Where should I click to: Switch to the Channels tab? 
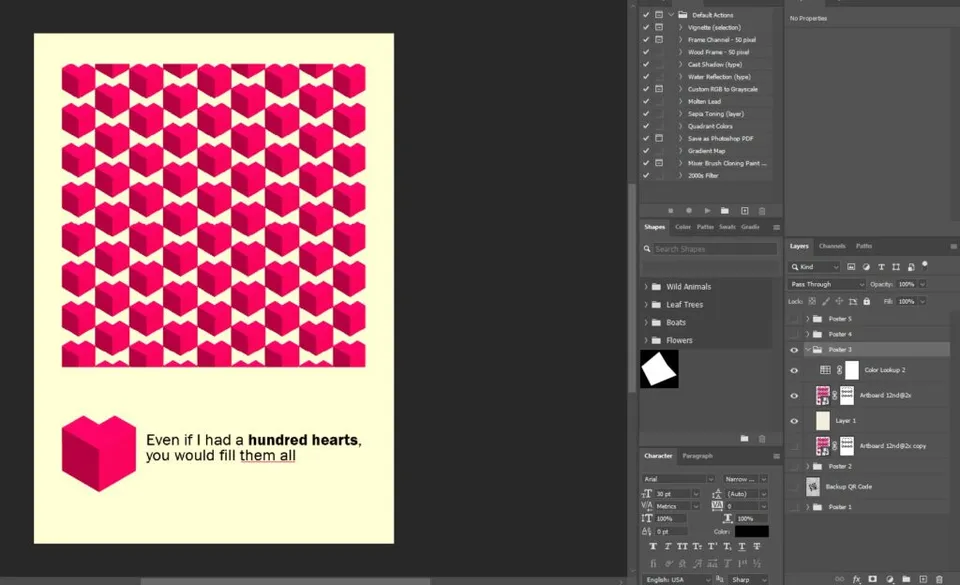coord(832,246)
